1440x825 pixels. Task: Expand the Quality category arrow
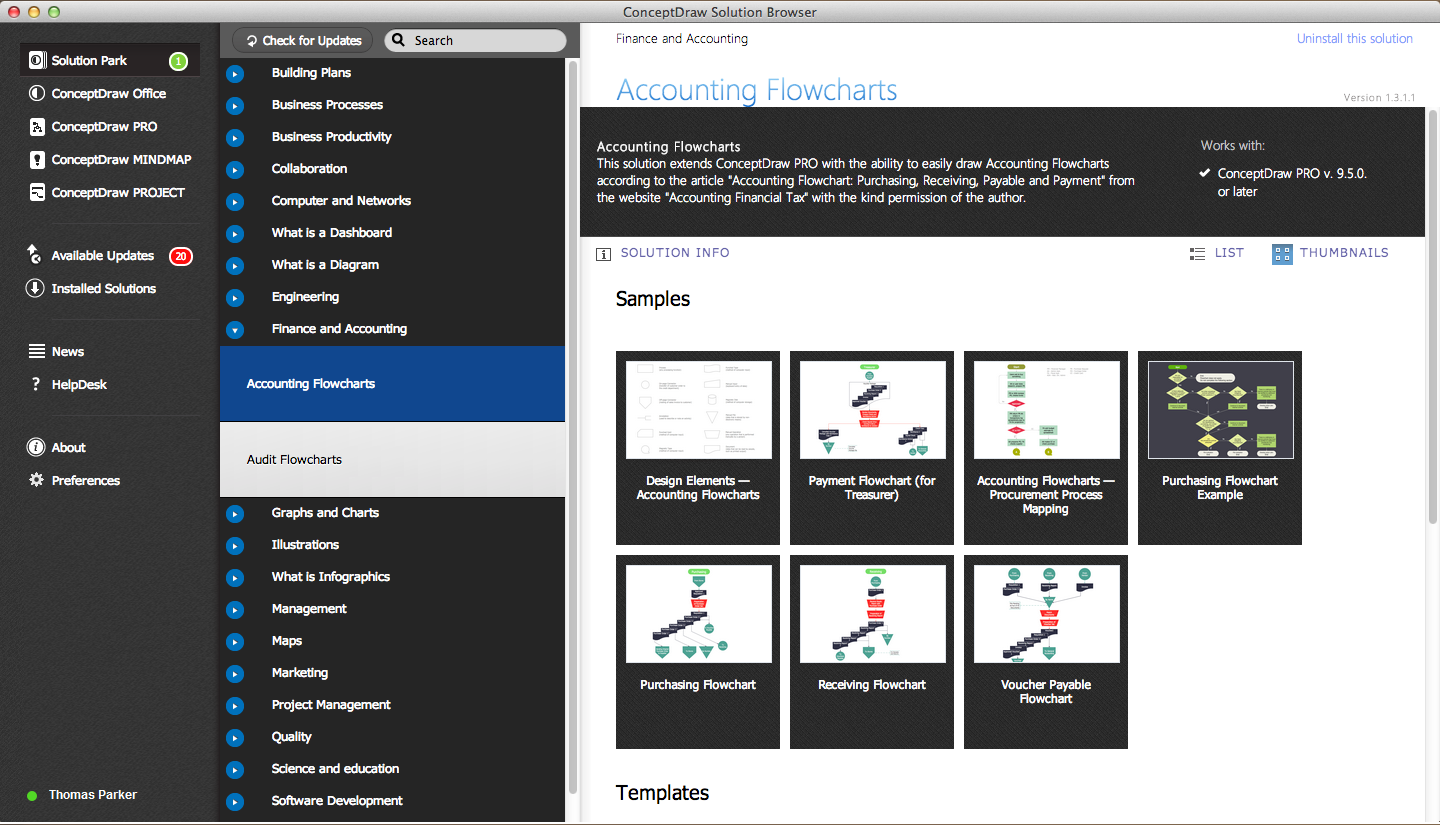pyautogui.click(x=235, y=738)
